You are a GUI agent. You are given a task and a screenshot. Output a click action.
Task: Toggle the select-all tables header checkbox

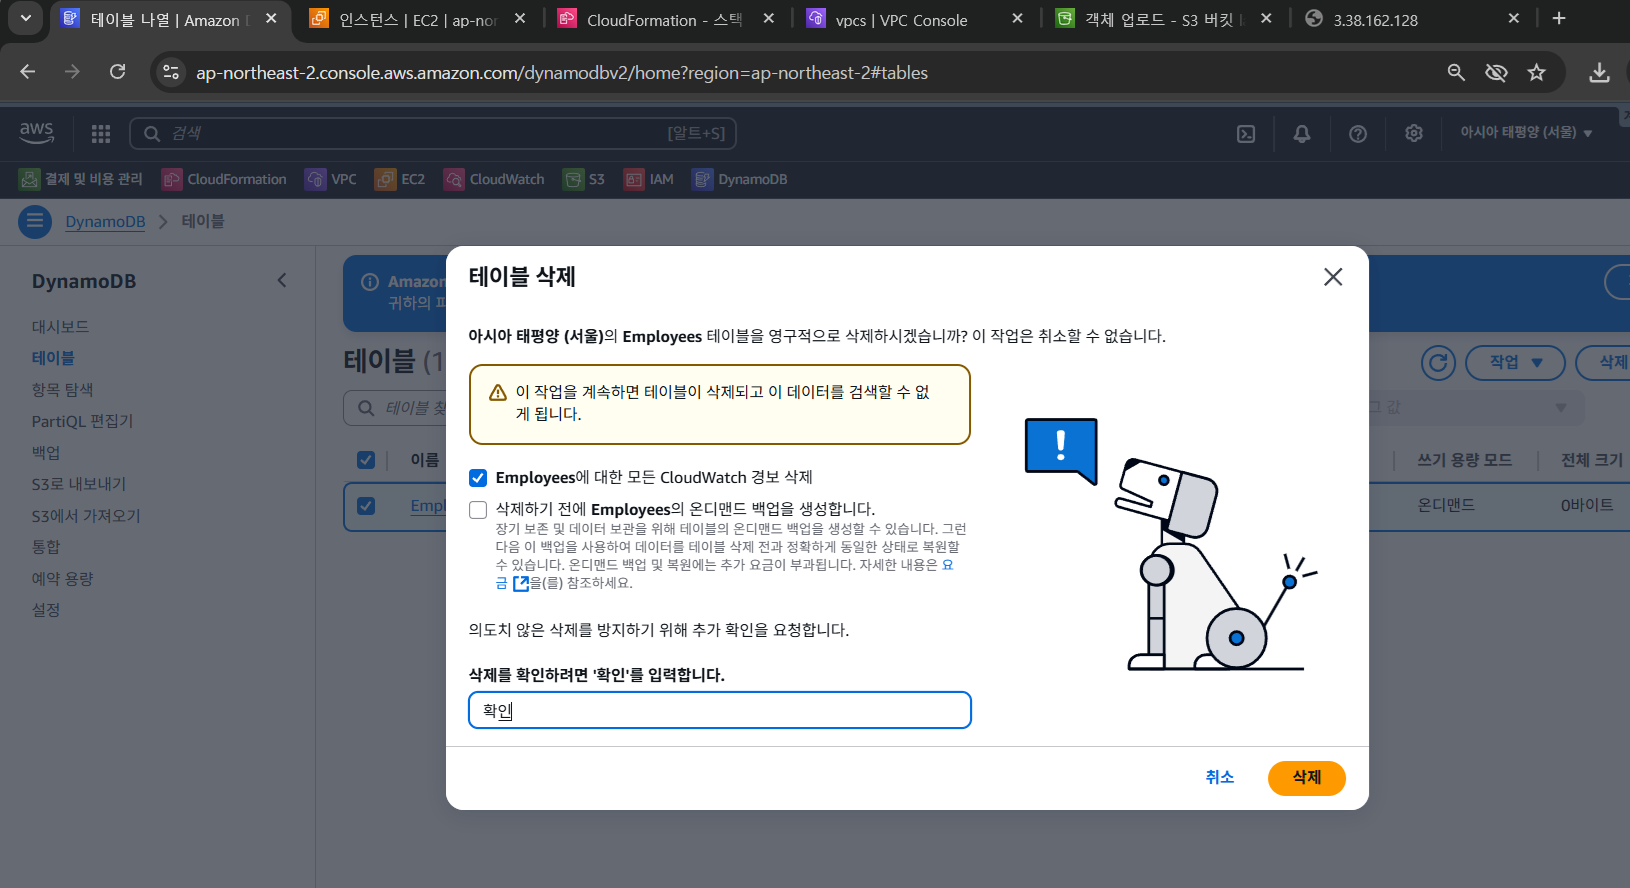tap(366, 460)
